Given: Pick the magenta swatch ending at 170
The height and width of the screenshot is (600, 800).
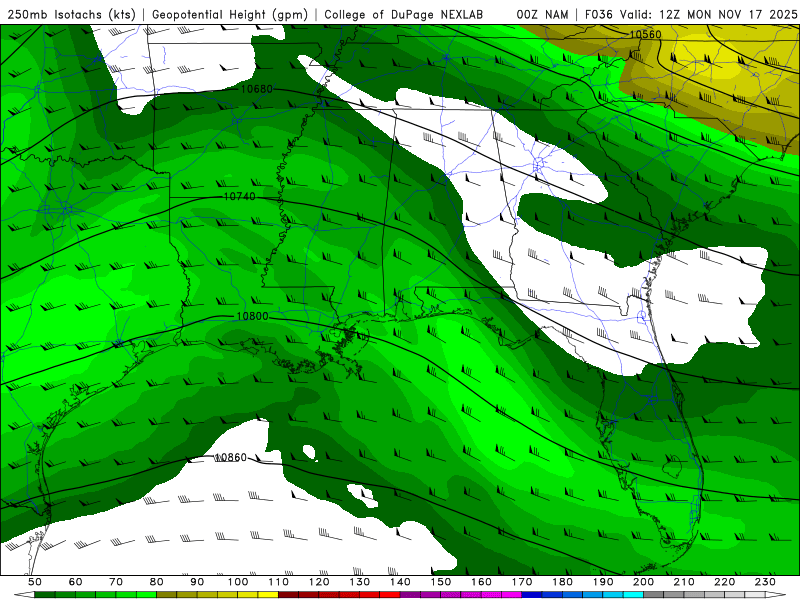Looking at the screenshot, I should tap(511, 595).
